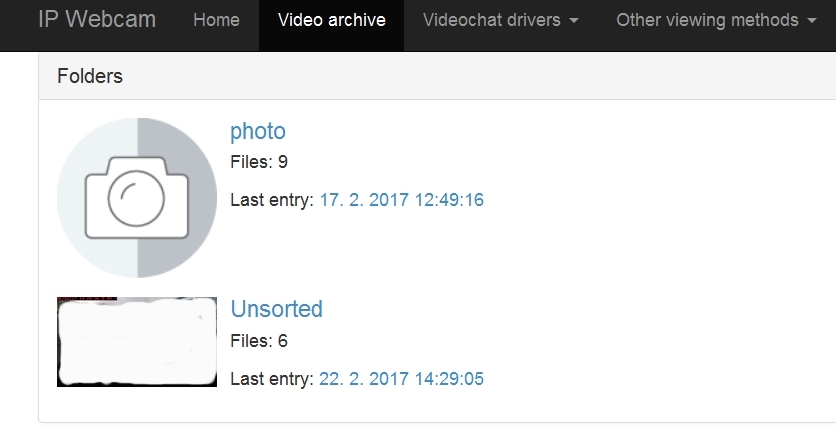Open the Other viewing methods dropdown
The height and width of the screenshot is (427, 836).
(x=707, y=20)
